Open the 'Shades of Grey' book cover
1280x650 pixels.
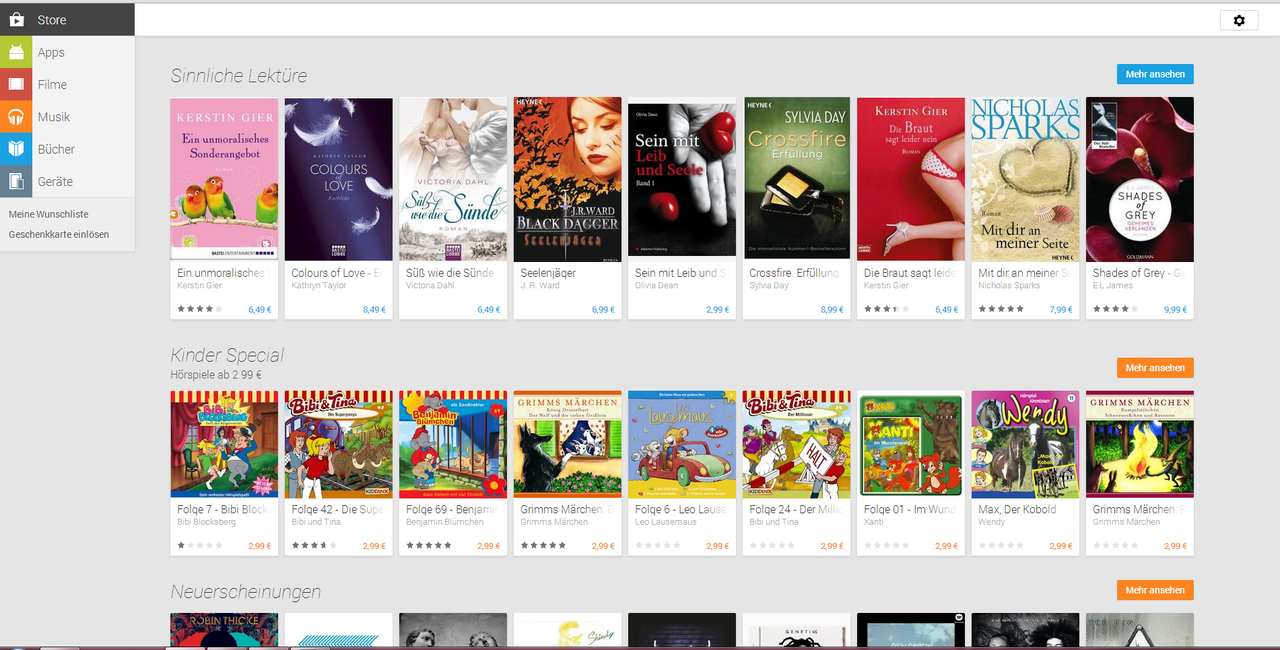[1140, 180]
